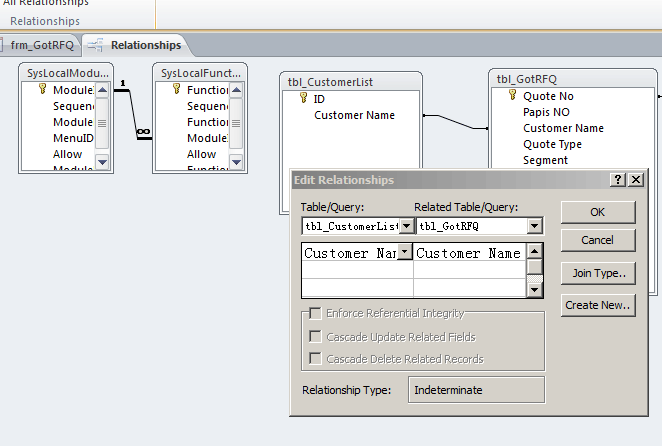Toggle Cascade Update Related Fields

[x=315, y=337]
